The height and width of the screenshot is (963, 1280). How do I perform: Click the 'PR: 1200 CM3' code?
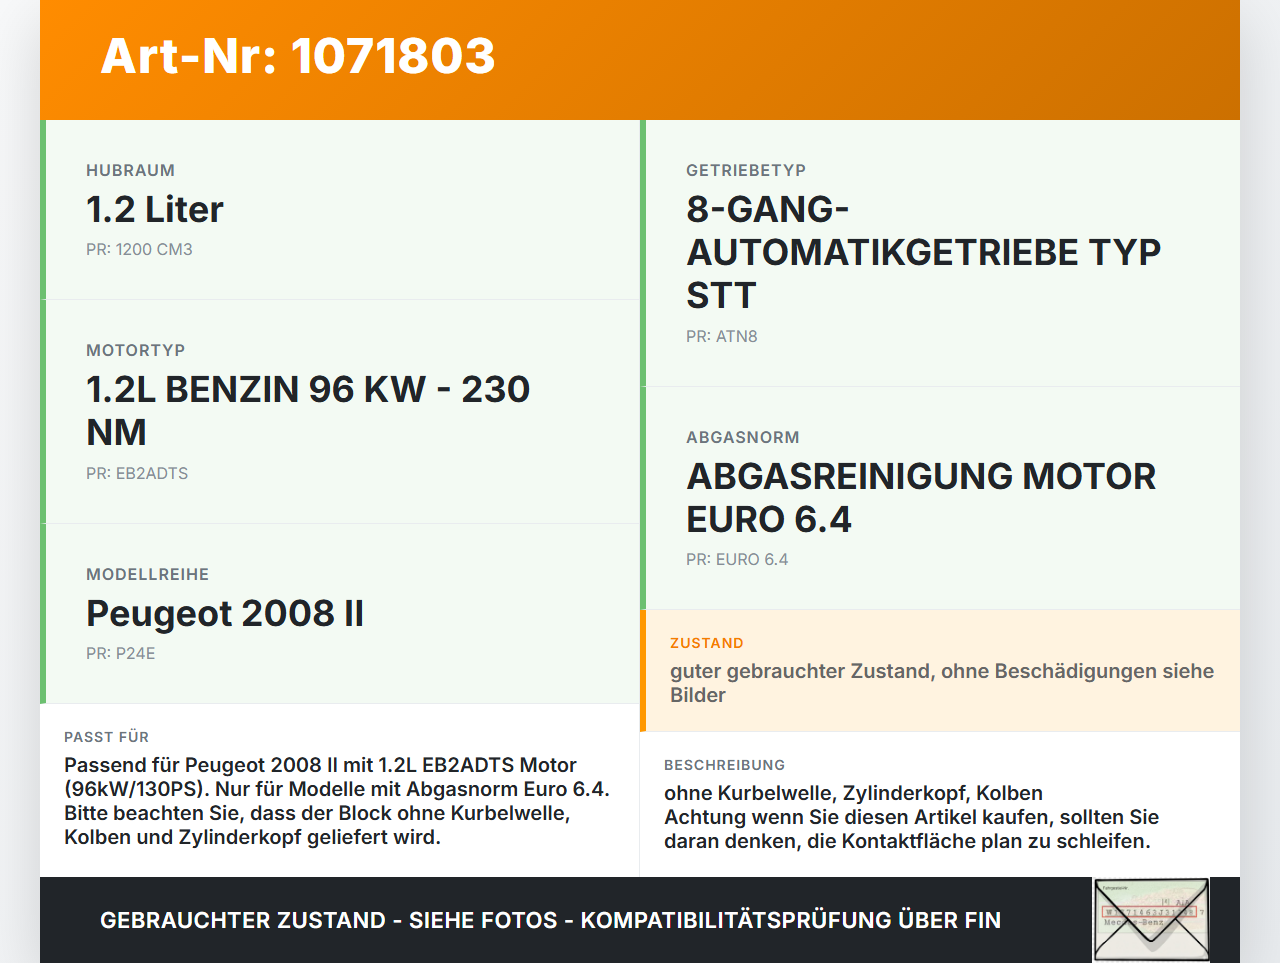click(139, 249)
